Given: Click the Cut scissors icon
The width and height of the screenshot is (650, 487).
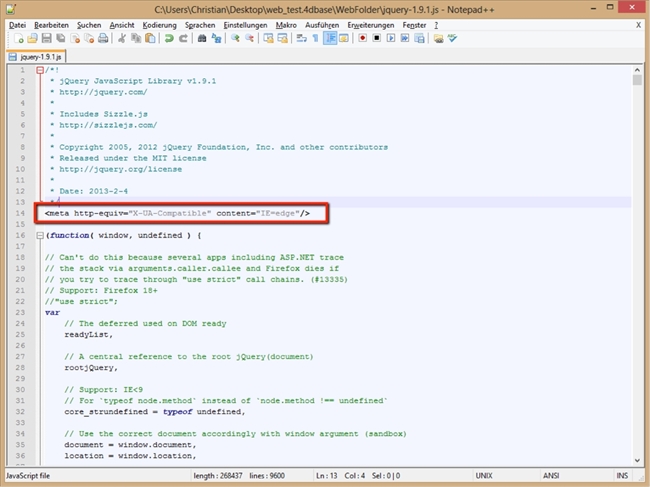Looking at the screenshot, I should click(121, 38).
